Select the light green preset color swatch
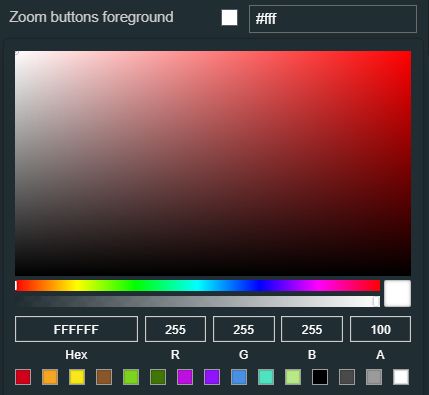 (x=131, y=377)
